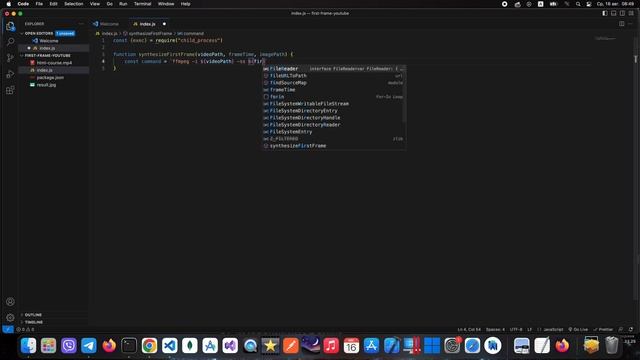The height and width of the screenshot is (360, 640).
Task: Click Ln 4, Col 54 cursor position
Action: pyautogui.click(x=469, y=329)
